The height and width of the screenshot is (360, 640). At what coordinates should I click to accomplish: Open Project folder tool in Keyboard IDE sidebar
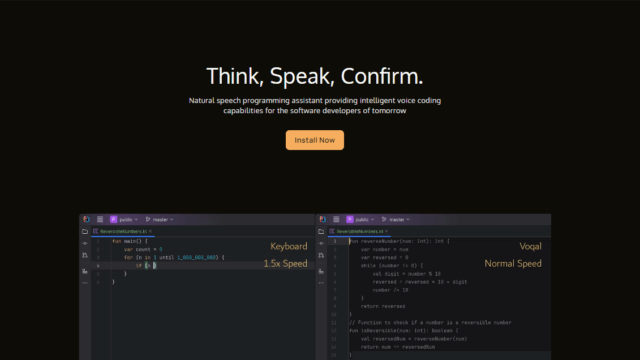coord(85,231)
